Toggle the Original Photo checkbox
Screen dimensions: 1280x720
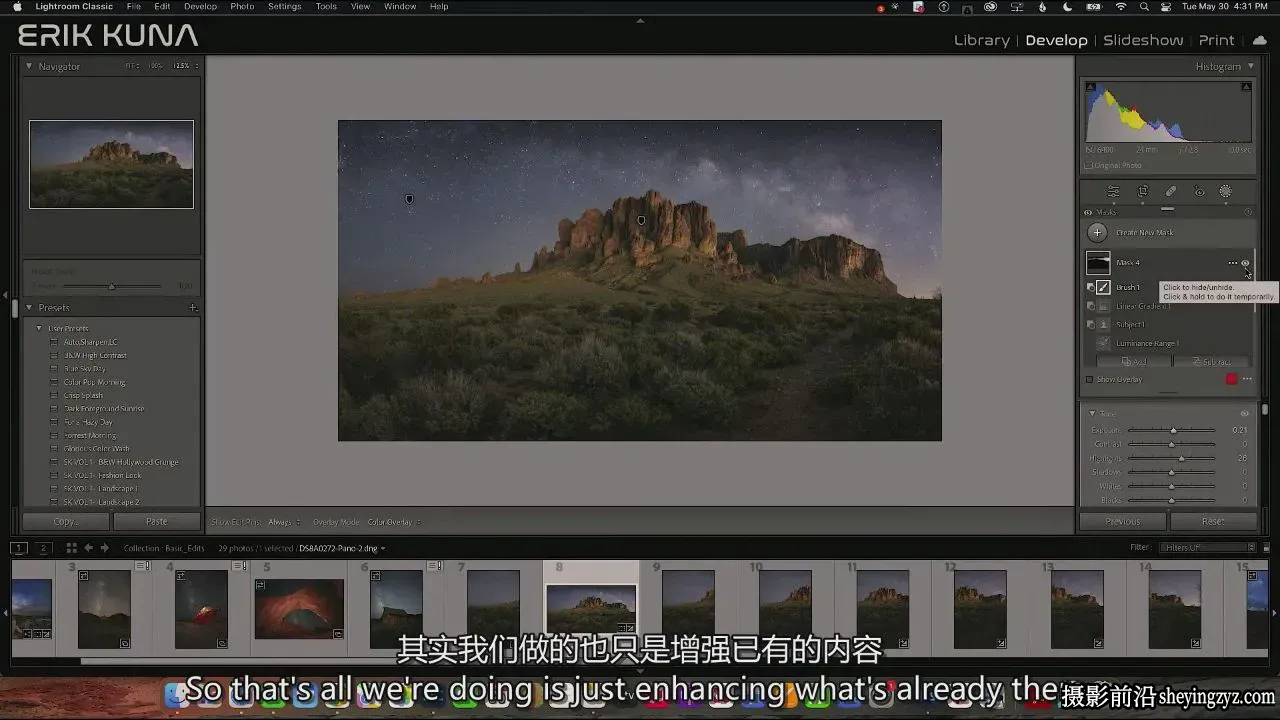pos(1087,165)
